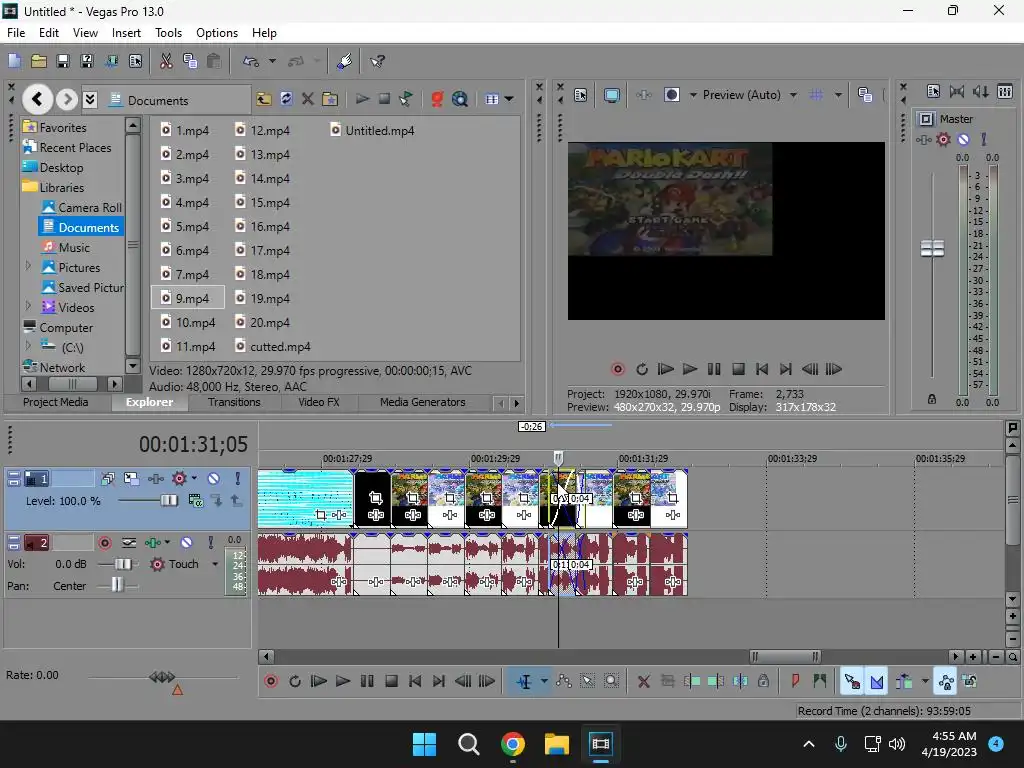The height and width of the screenshot is (768, 1024).
Task: Expand the Pictures tree node
Action: click(27, 266)
